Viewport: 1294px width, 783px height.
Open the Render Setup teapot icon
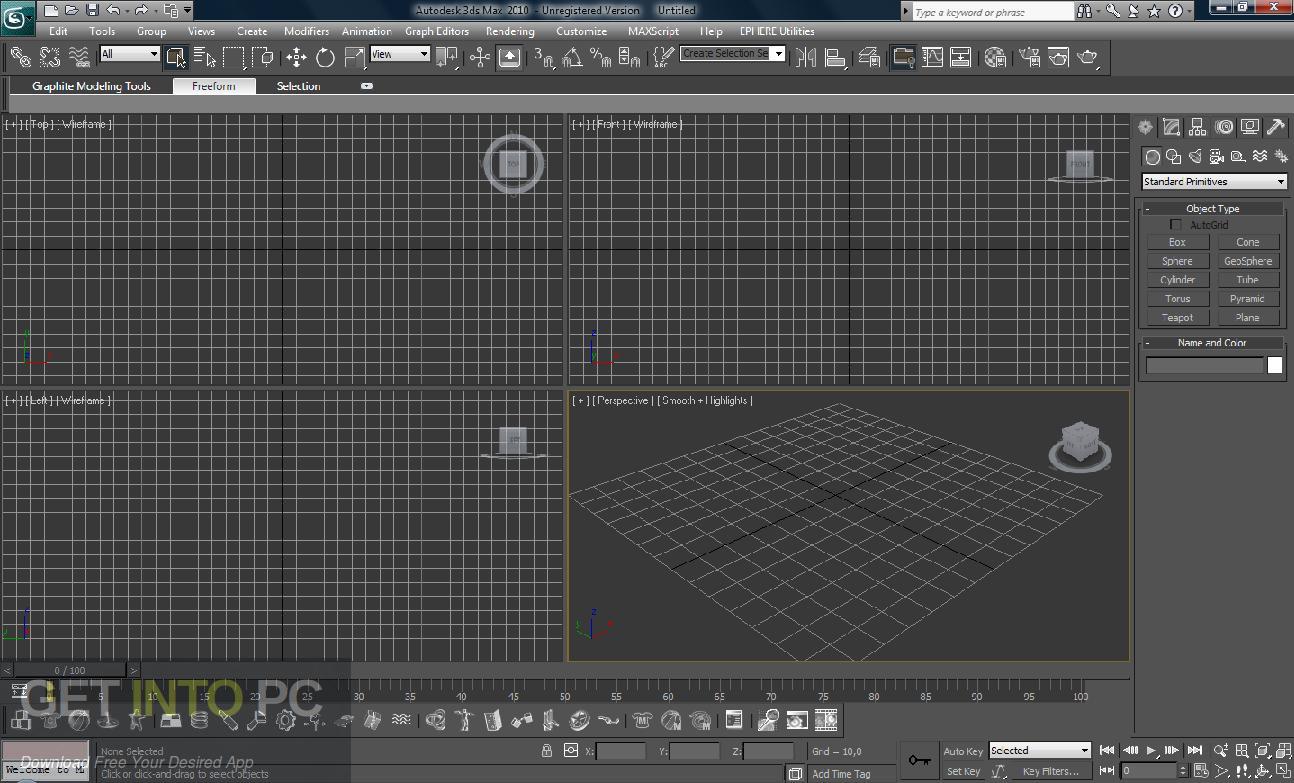click(1031, 57)
